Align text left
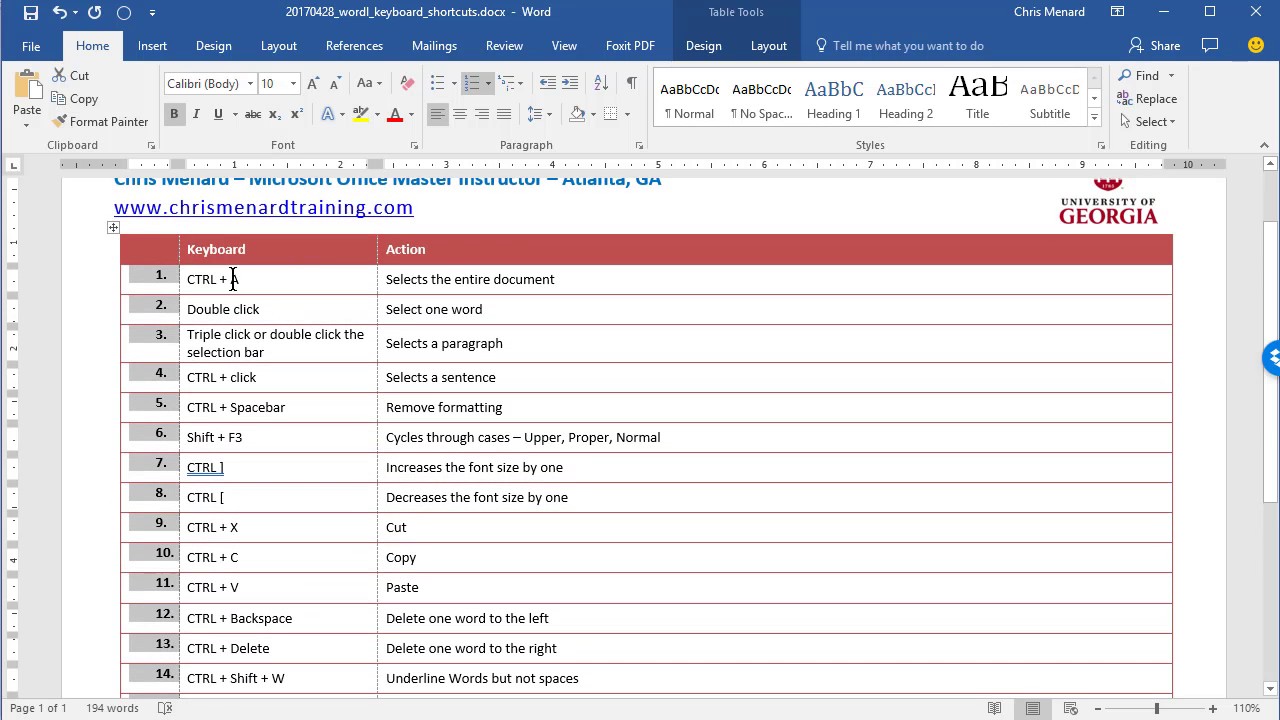This screenshot has height=720, width=1280. tap(437, 114)
